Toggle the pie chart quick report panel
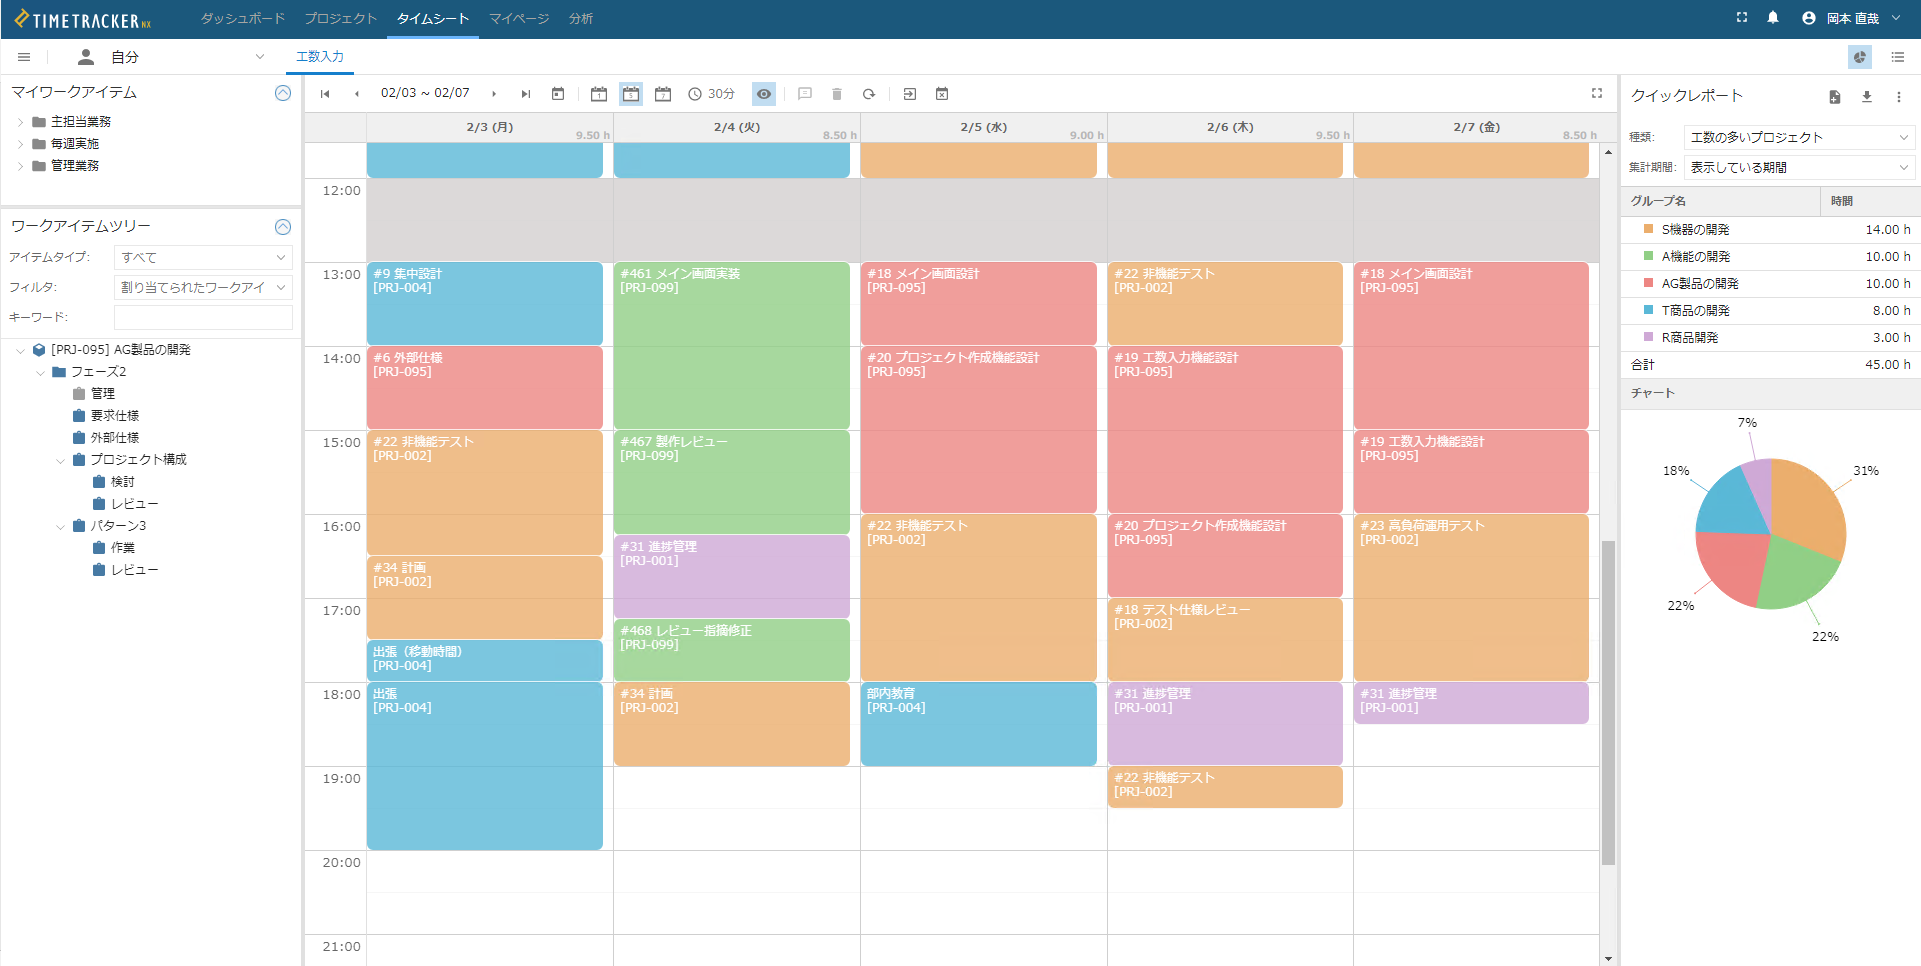This screenshot has height=966, width=1921. [1860, 57]
